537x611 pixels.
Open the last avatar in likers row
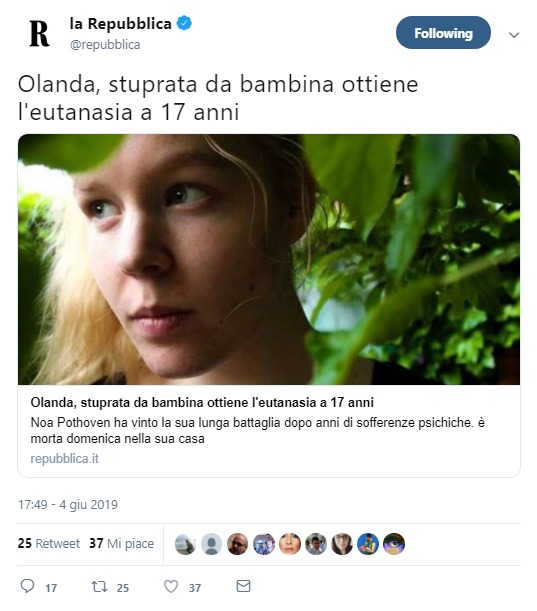point(394,544)
